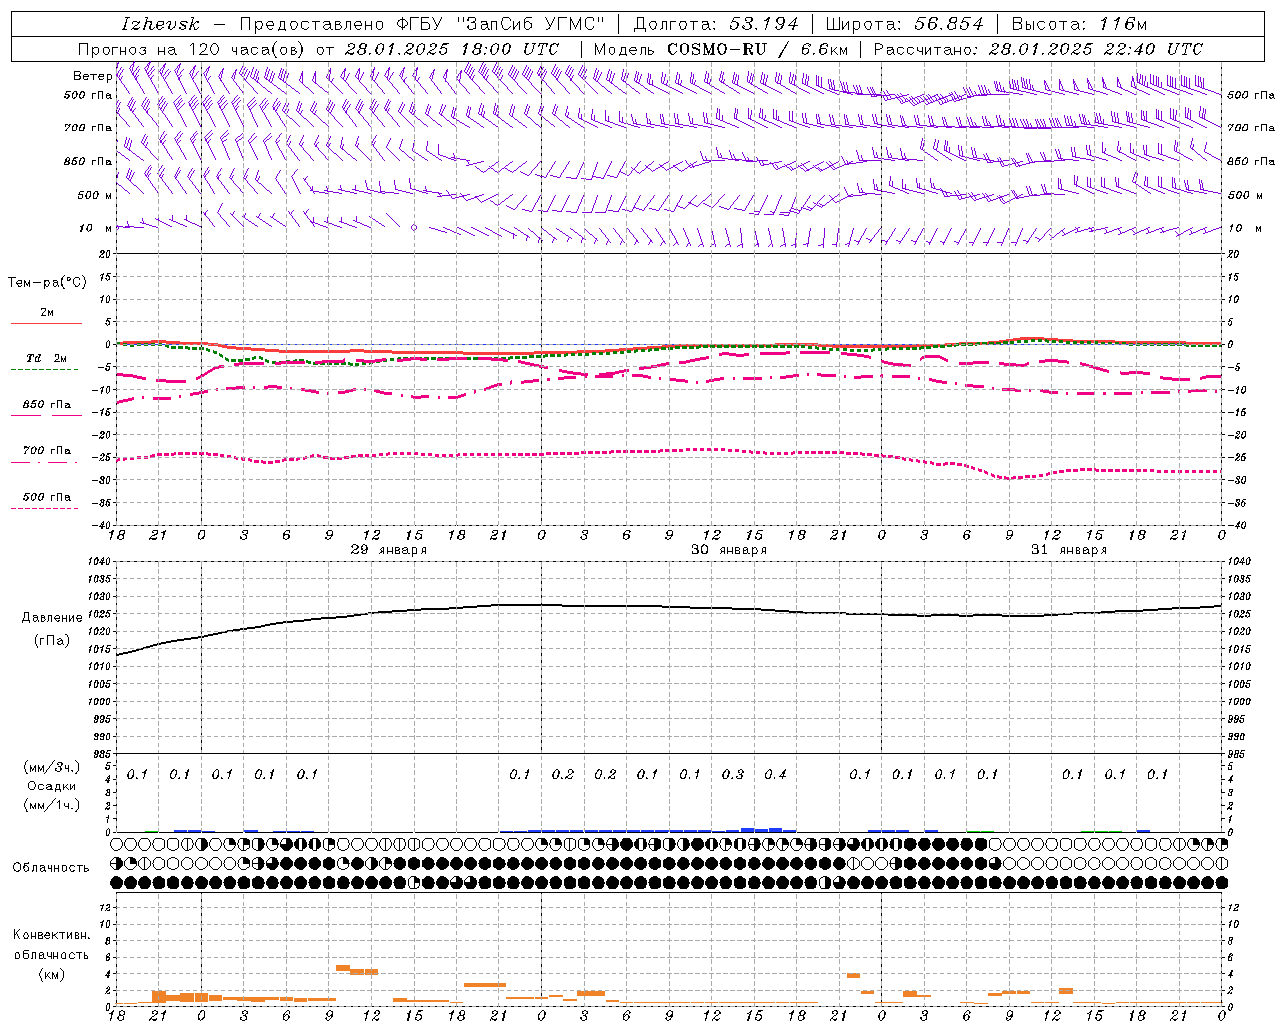Image resolution: width=1280 pixels, height=1024 pixels.
Task: Click the "Широта: 56.854" latitude value
Action: tap(905, 24)
